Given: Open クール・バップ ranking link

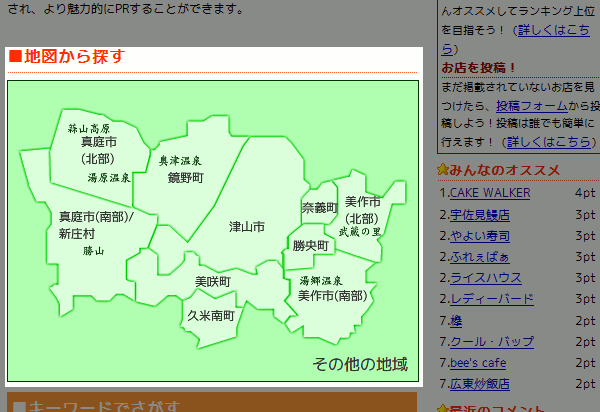Looking at the screenshot, I should pyautogui.click(x=492, y=341).
